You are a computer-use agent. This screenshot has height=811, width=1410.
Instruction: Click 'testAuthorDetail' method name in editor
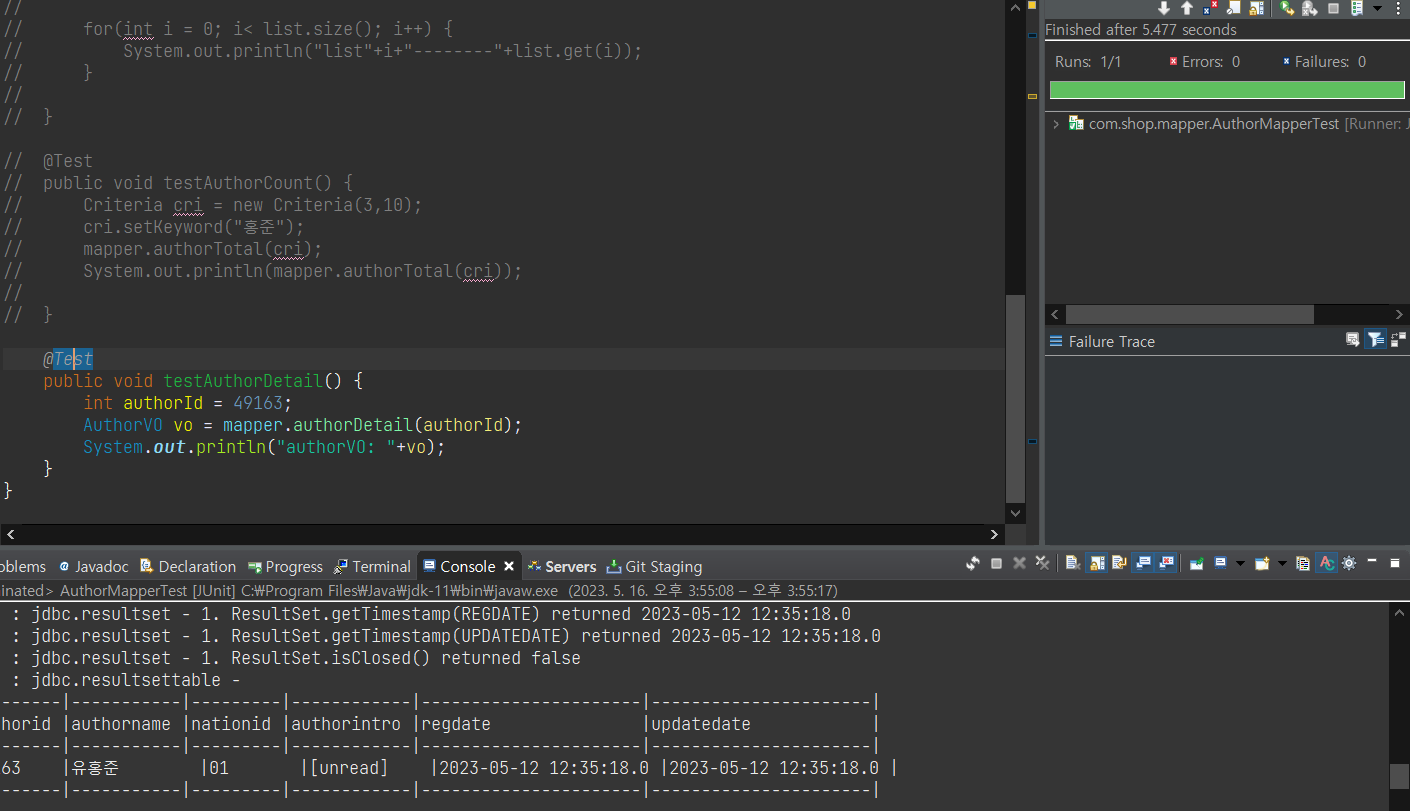[243, 381]
